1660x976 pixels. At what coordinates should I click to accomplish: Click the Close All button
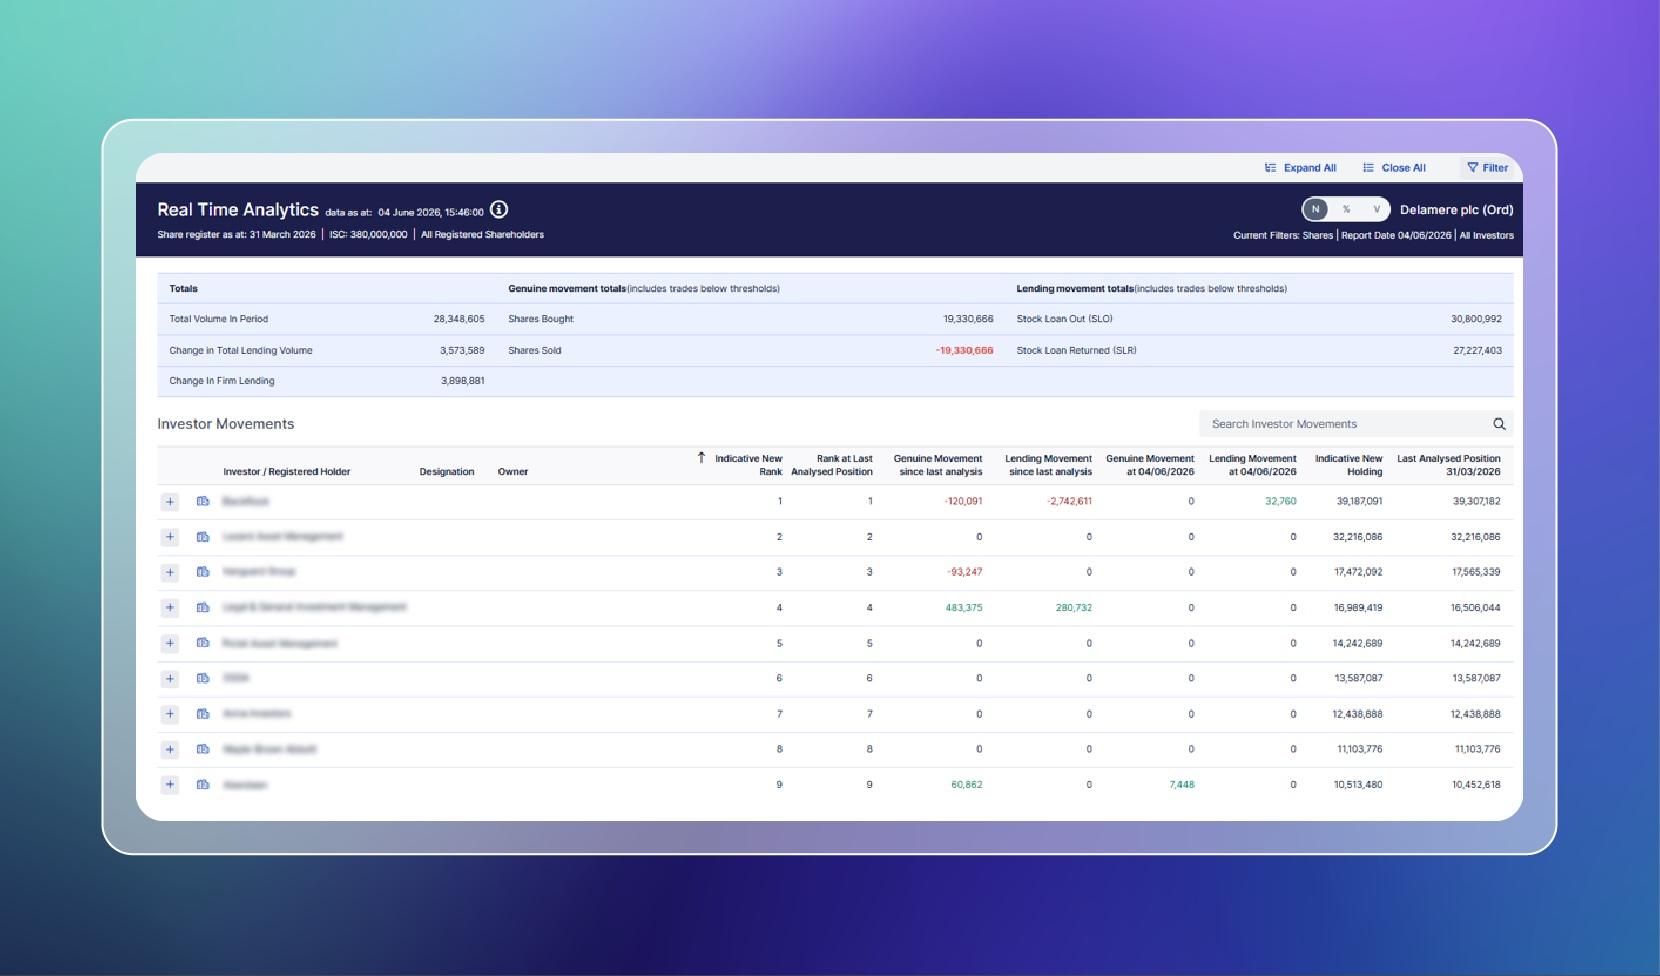click(x=1394, y=168)
